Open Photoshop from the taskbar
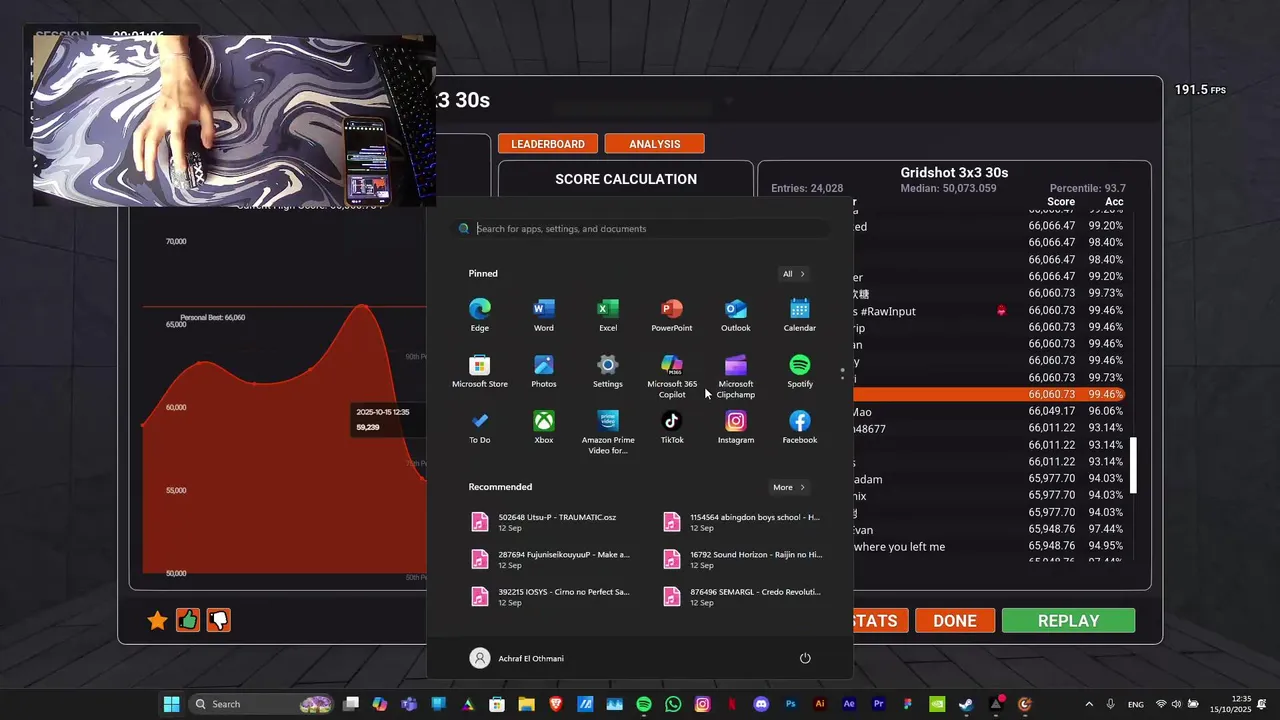Viewport: 1280px width, 720px height. (x=791, y=704)
